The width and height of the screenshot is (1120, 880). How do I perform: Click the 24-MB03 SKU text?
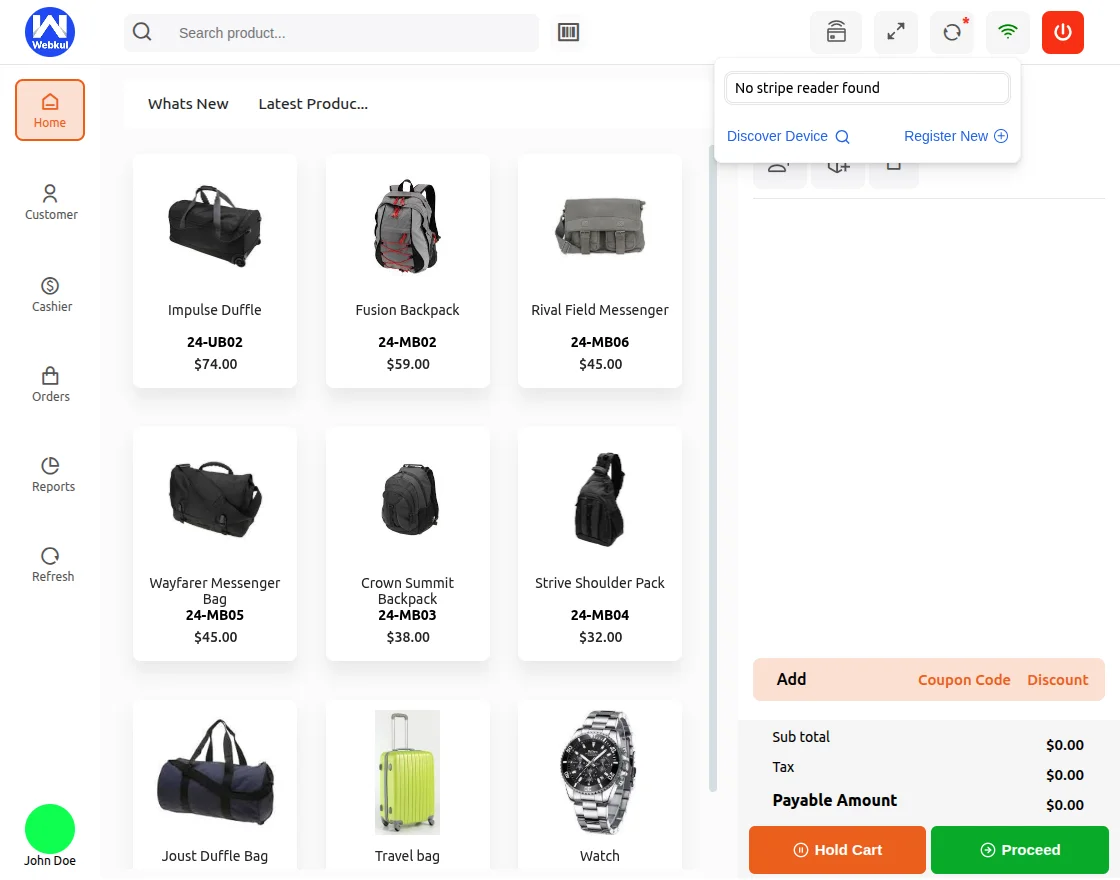[x=407, y=615]
